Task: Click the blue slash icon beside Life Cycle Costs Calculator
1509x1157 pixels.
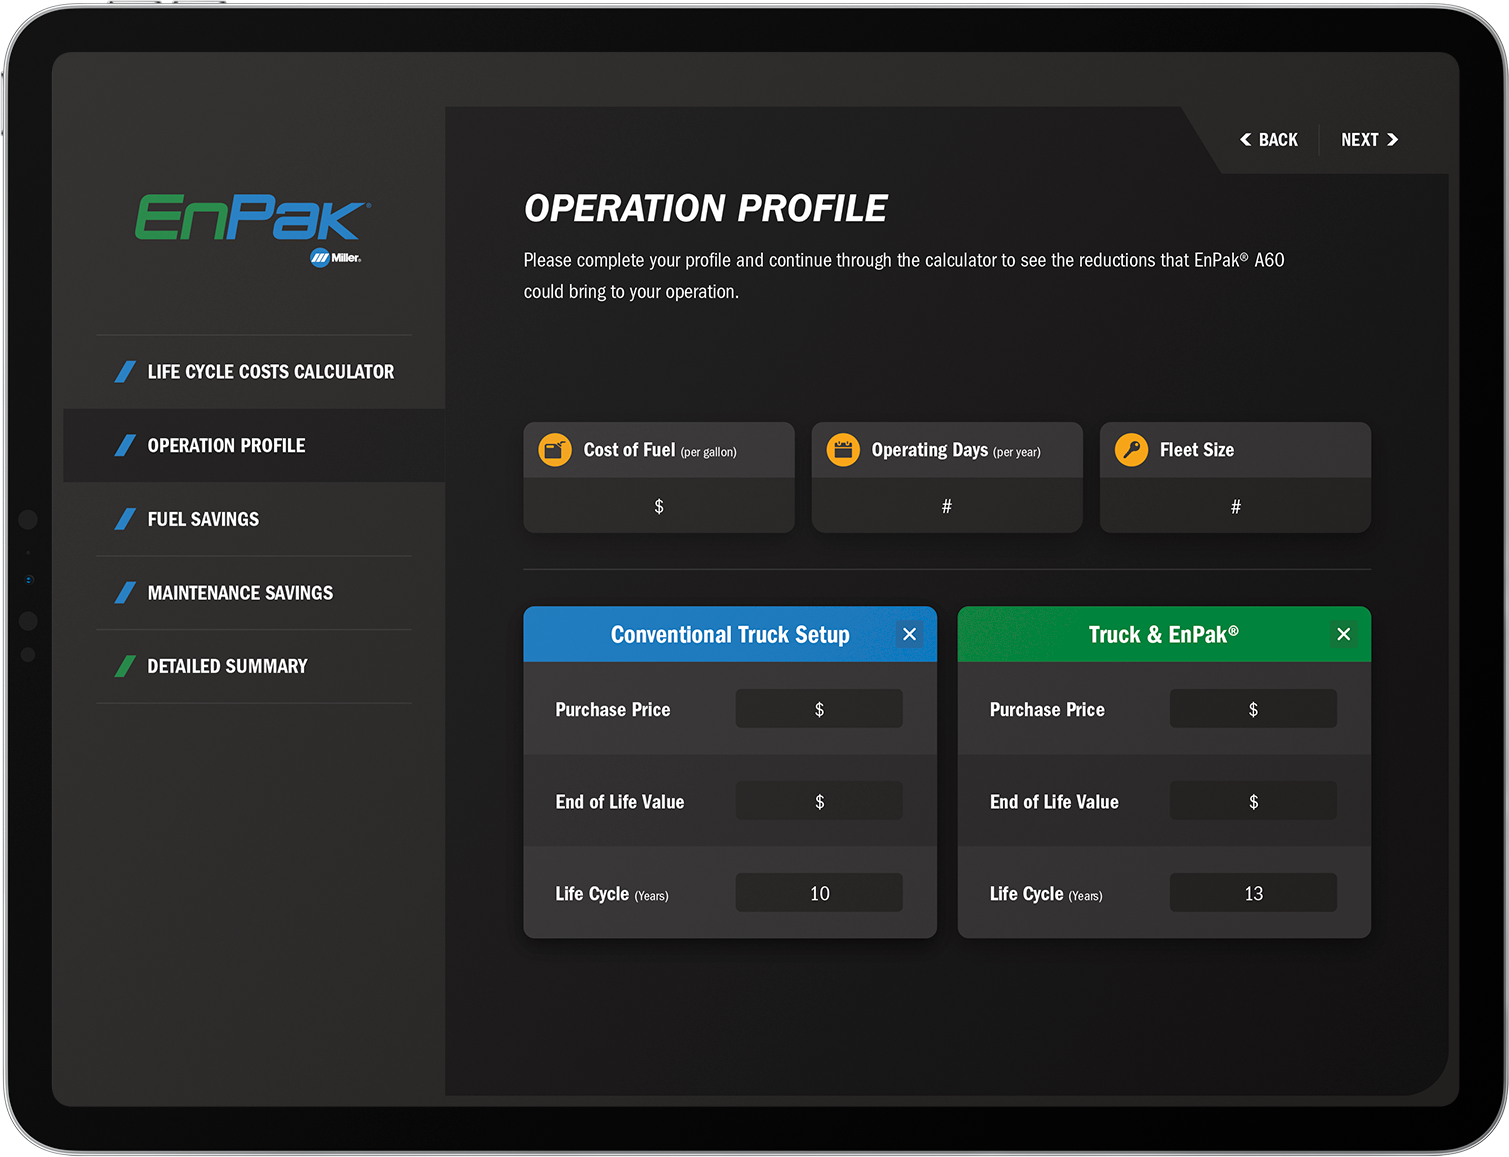Action: [125, 372]
